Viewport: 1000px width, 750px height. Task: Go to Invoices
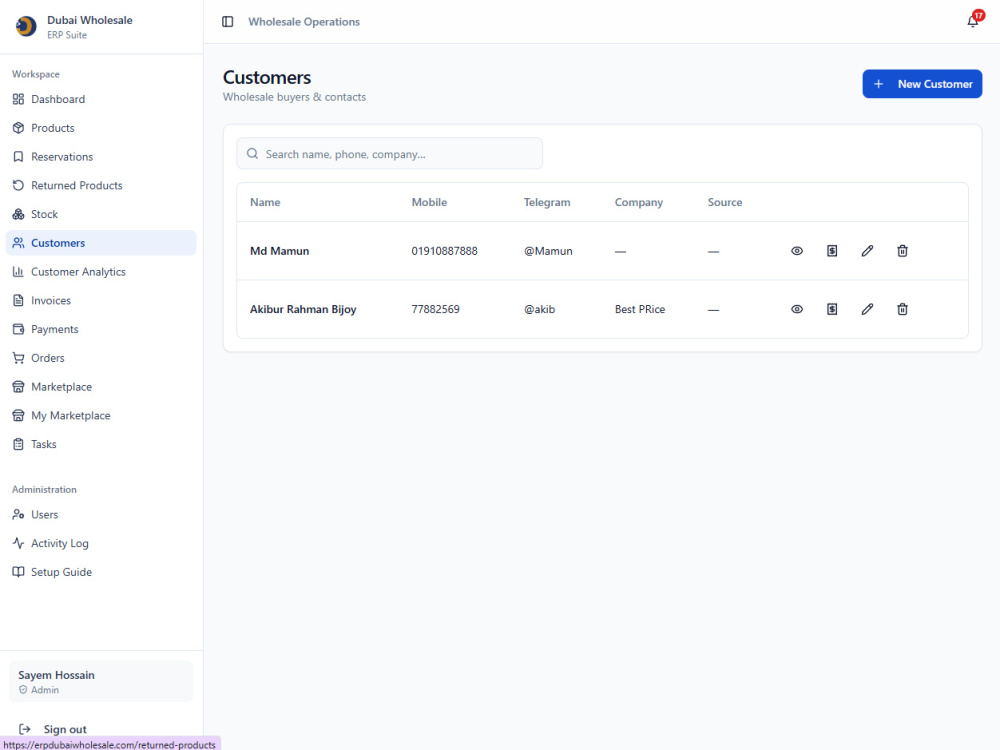tap(101, 300)
